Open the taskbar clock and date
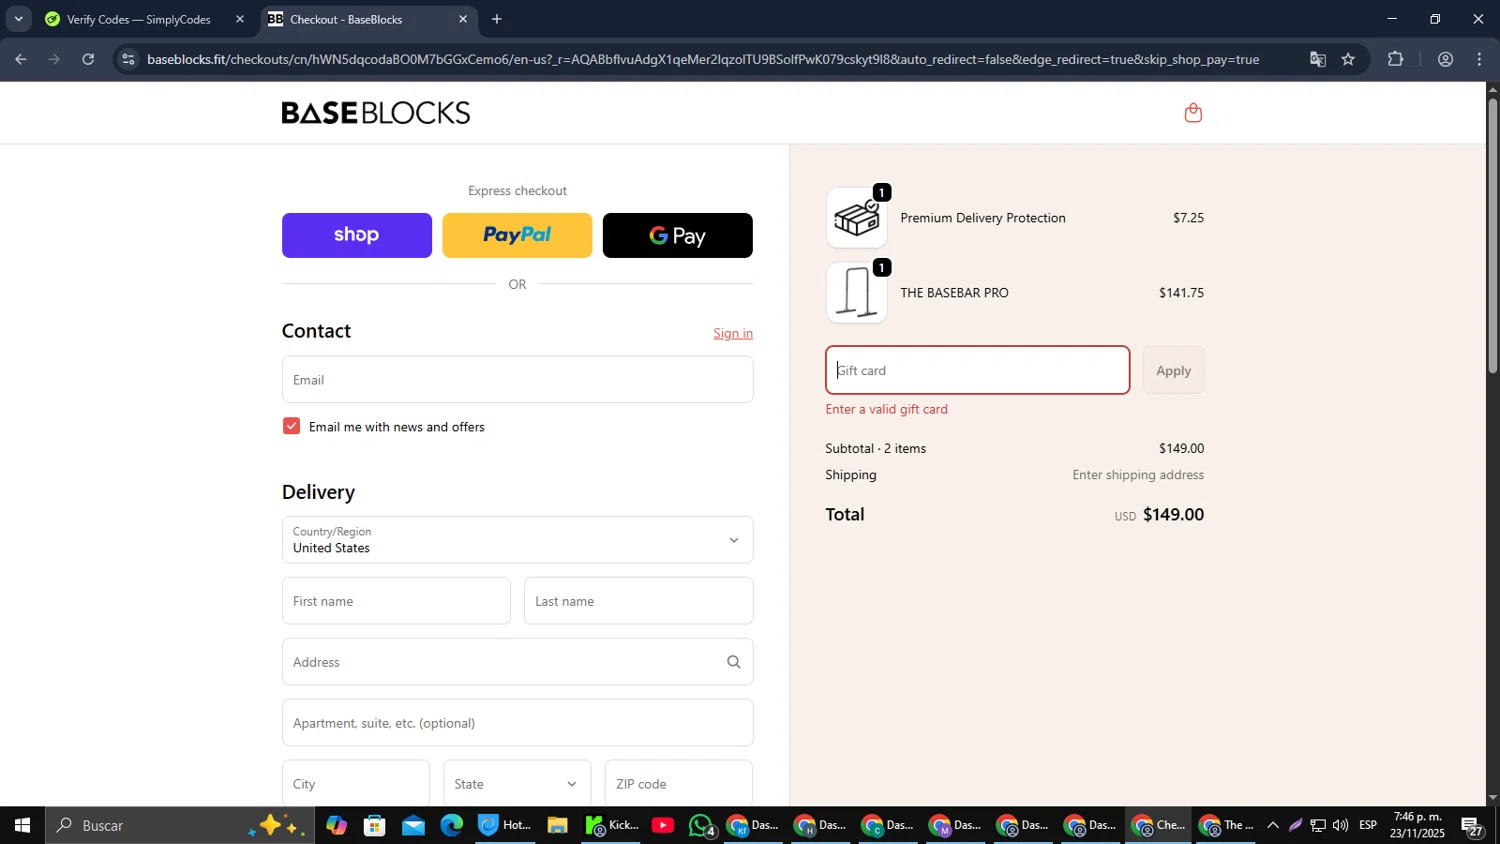Viewport: 1500px width, 844px height. click(x=1417, y=825)
